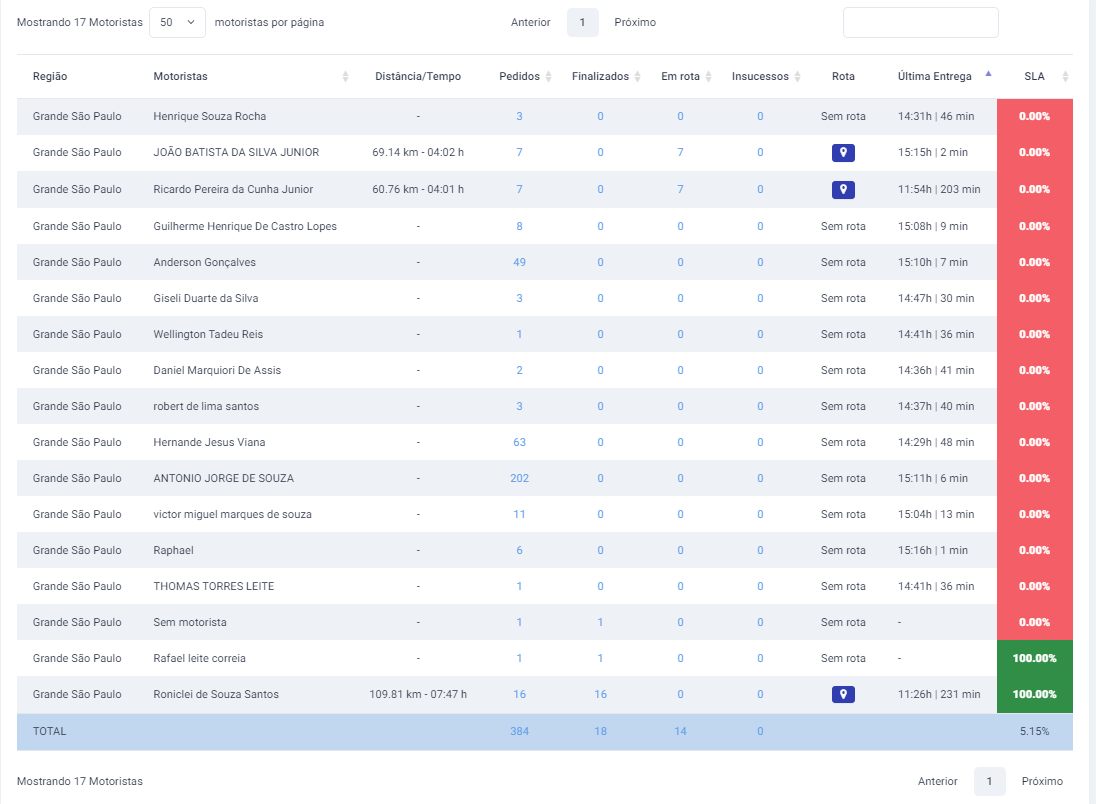Open Em rota count 7 for Ricardo Pereira
Viewport: 1096px width, 804px height.
click(680, 189)
